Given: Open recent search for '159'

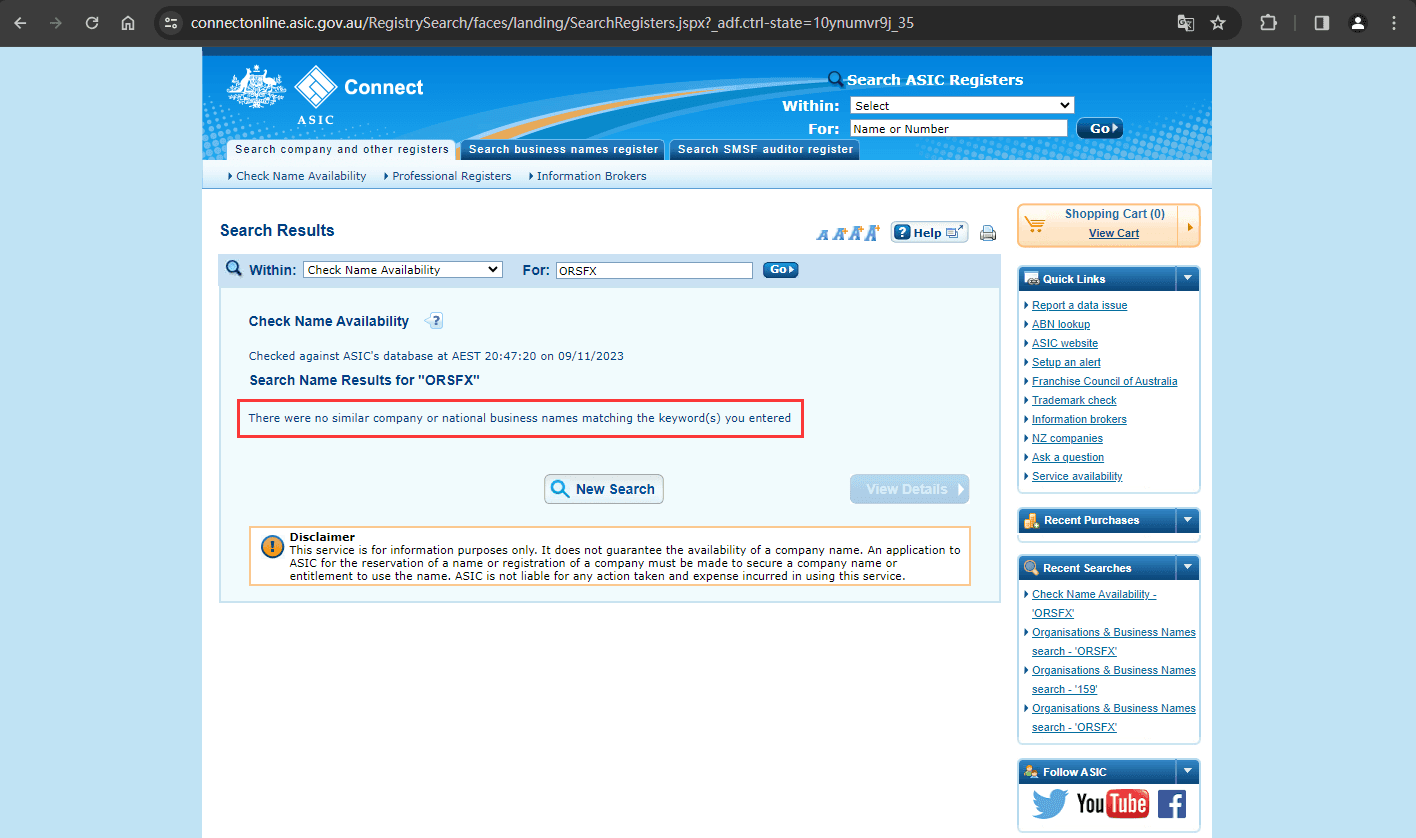Looking at the screenshot, I should (1114, 679).
